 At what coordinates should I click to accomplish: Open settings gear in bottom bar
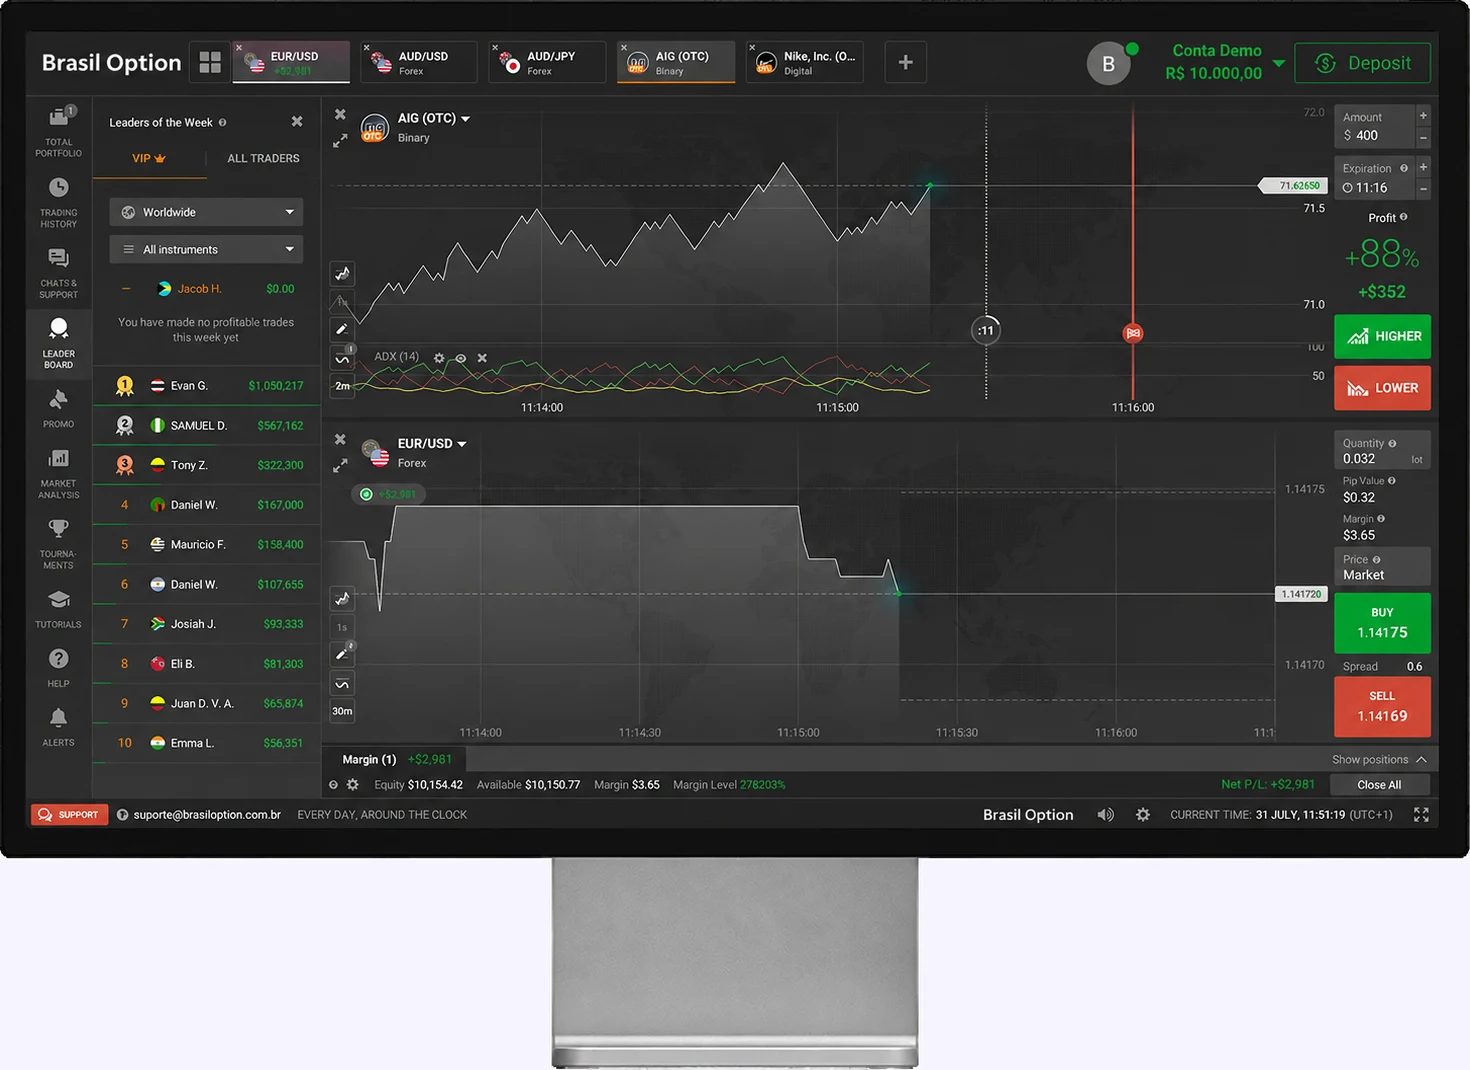1143,815
